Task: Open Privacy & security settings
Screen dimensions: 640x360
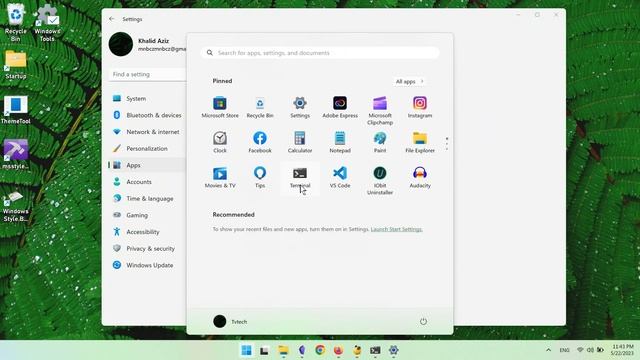Action: click(147, 248)
